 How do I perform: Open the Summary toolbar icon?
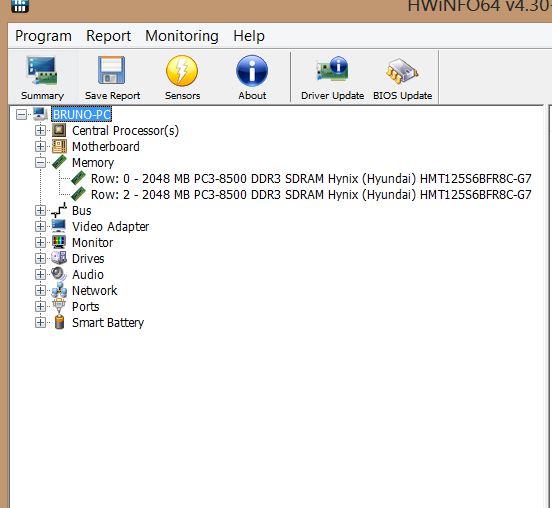click(42, 71)
